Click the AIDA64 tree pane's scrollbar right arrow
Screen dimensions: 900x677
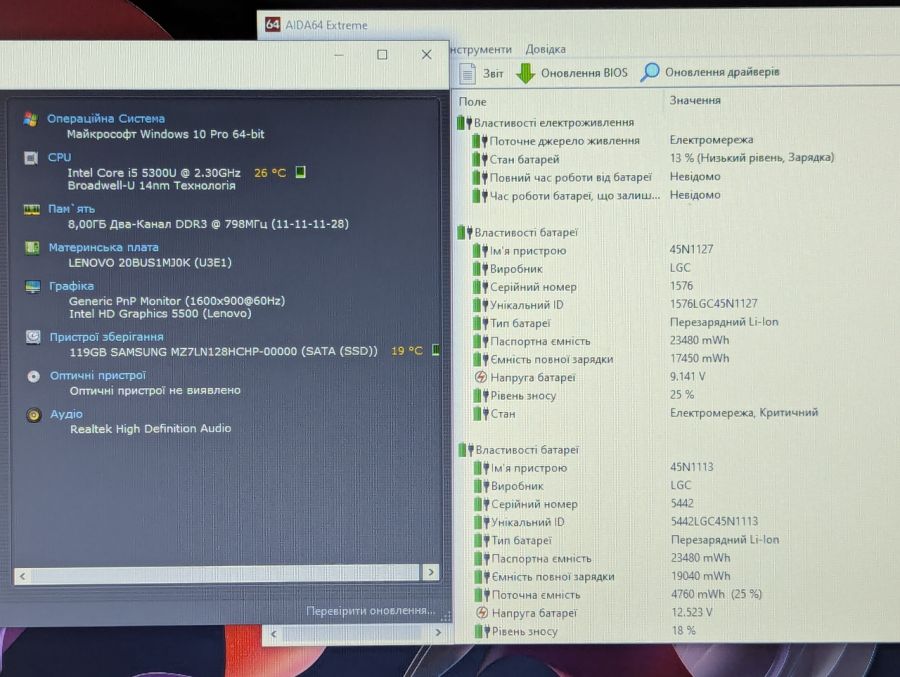(x=438, y=633)
